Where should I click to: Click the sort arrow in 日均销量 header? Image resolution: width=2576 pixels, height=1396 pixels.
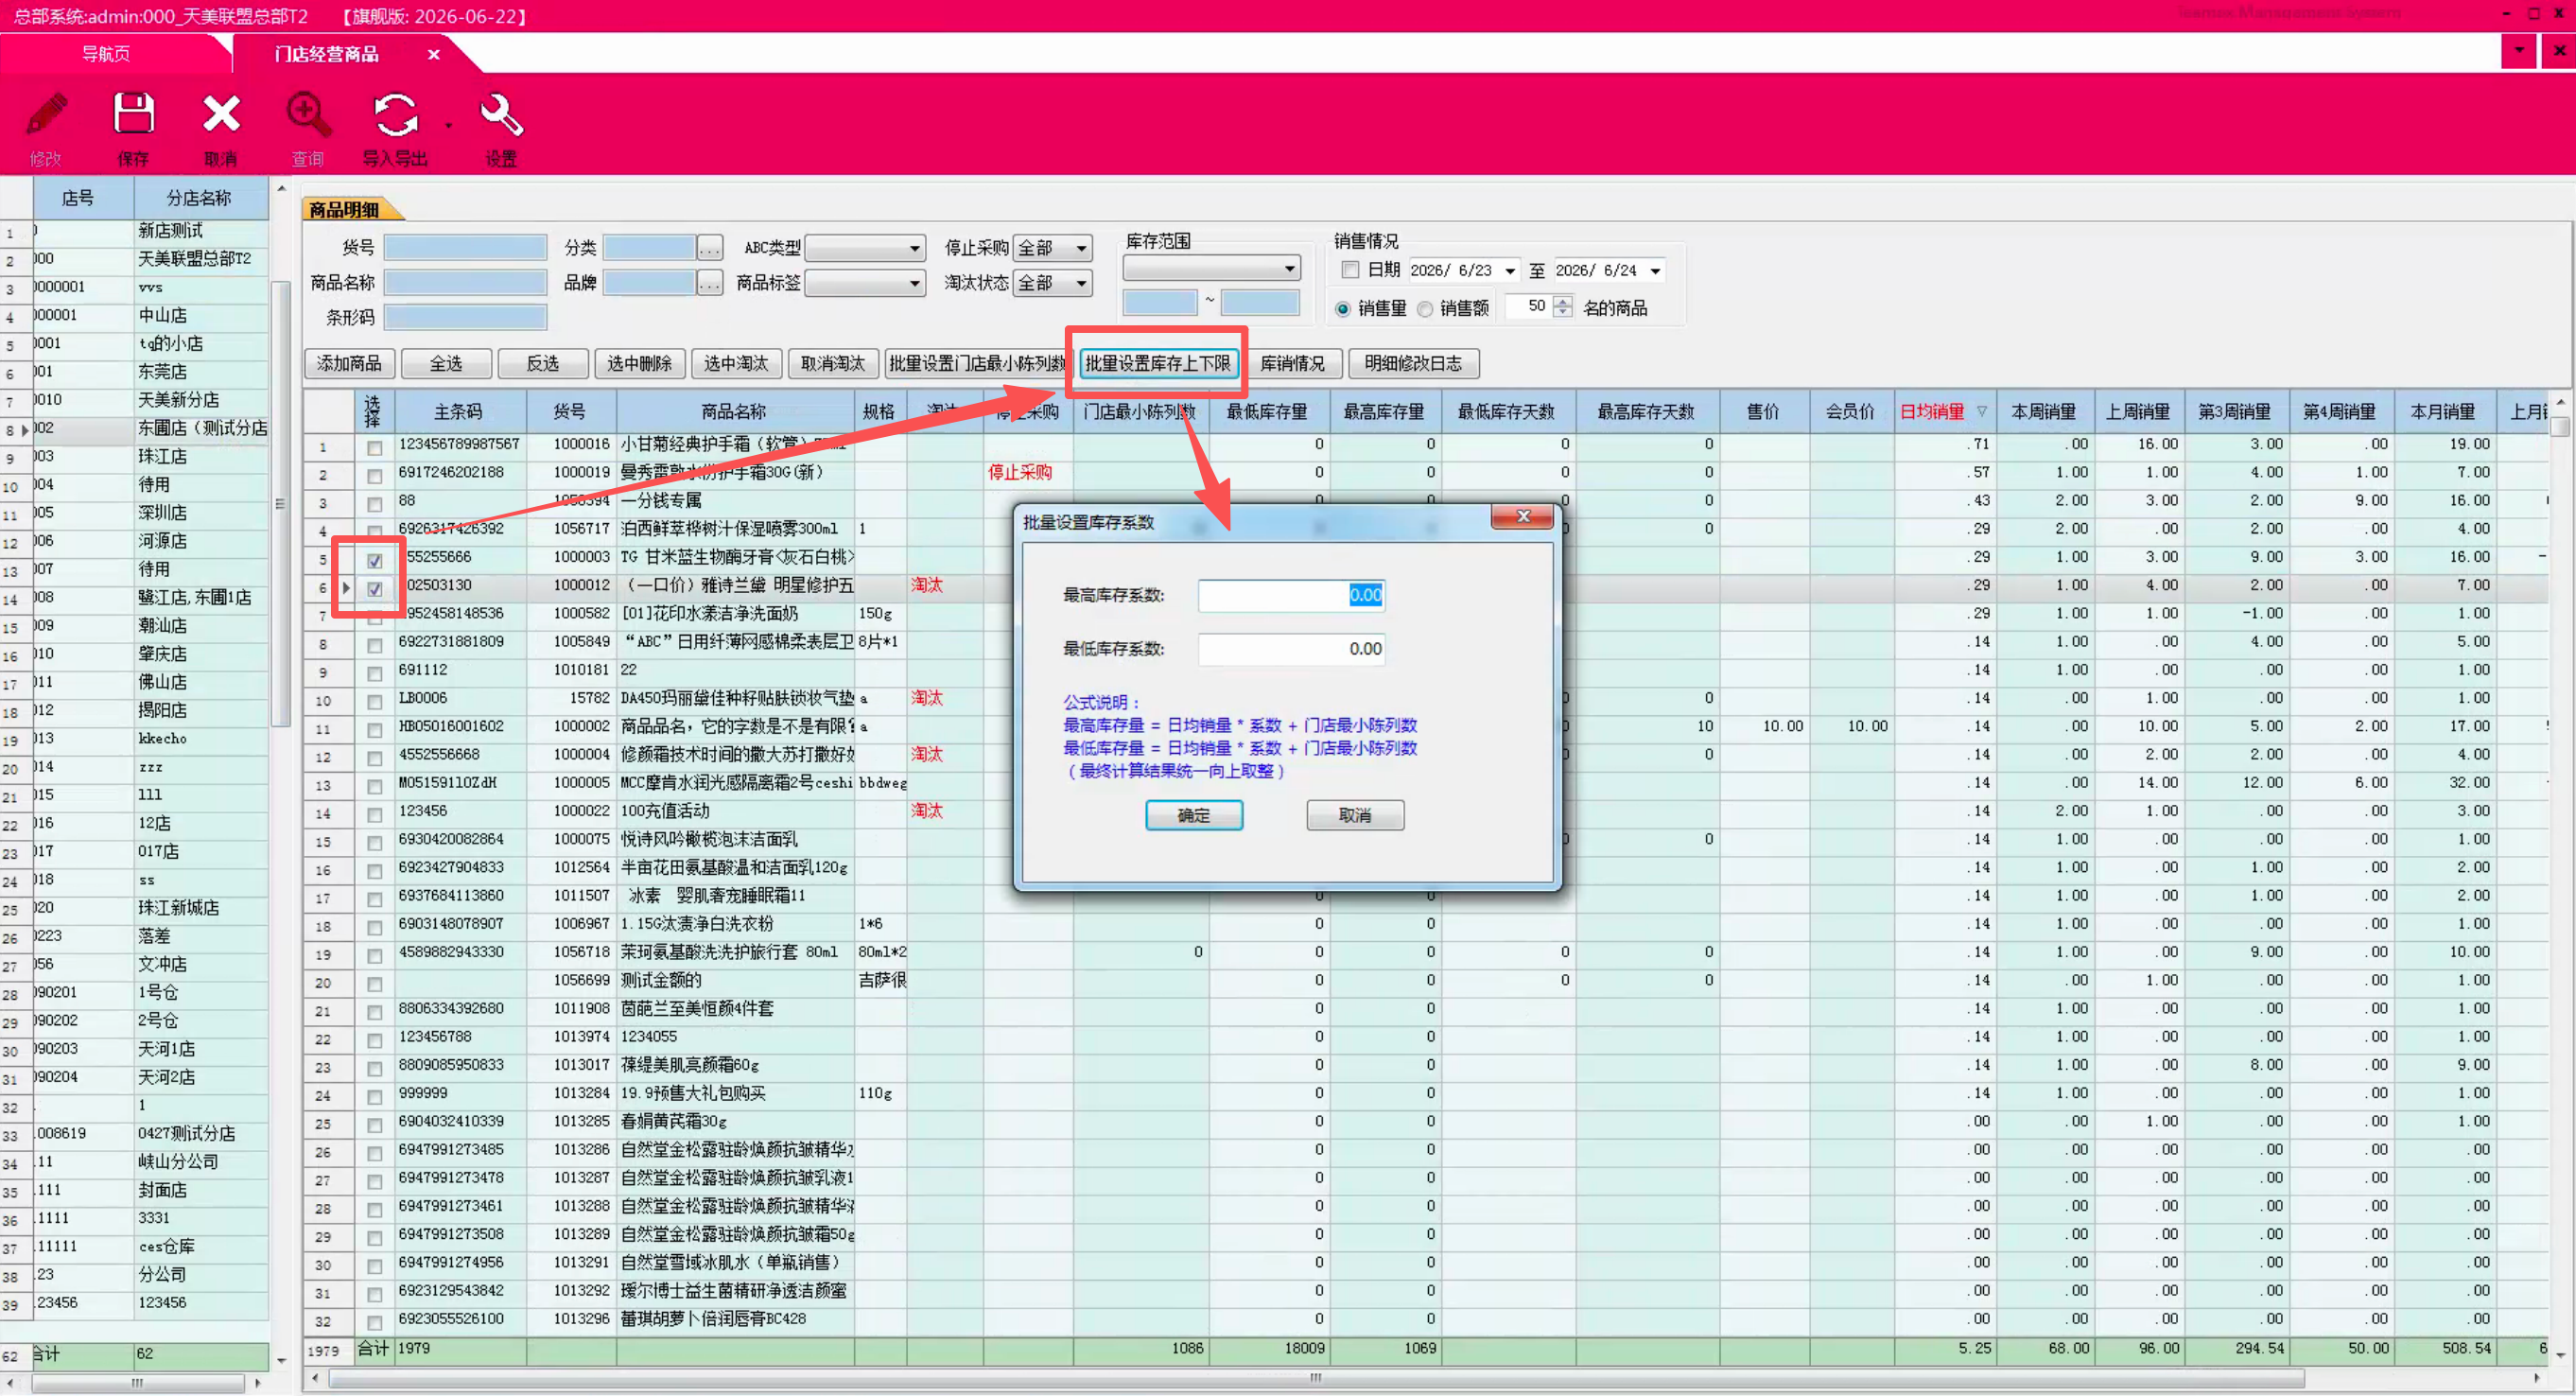tap(1981, 411)
